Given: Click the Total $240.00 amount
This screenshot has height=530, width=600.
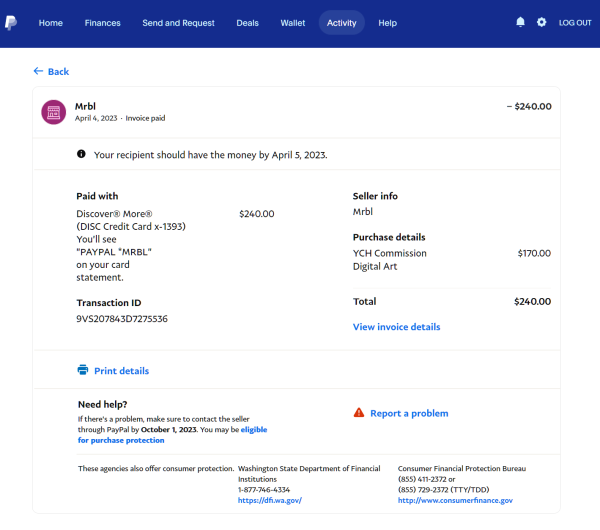Looking at the screenshot, I should (x=532, y=302).
